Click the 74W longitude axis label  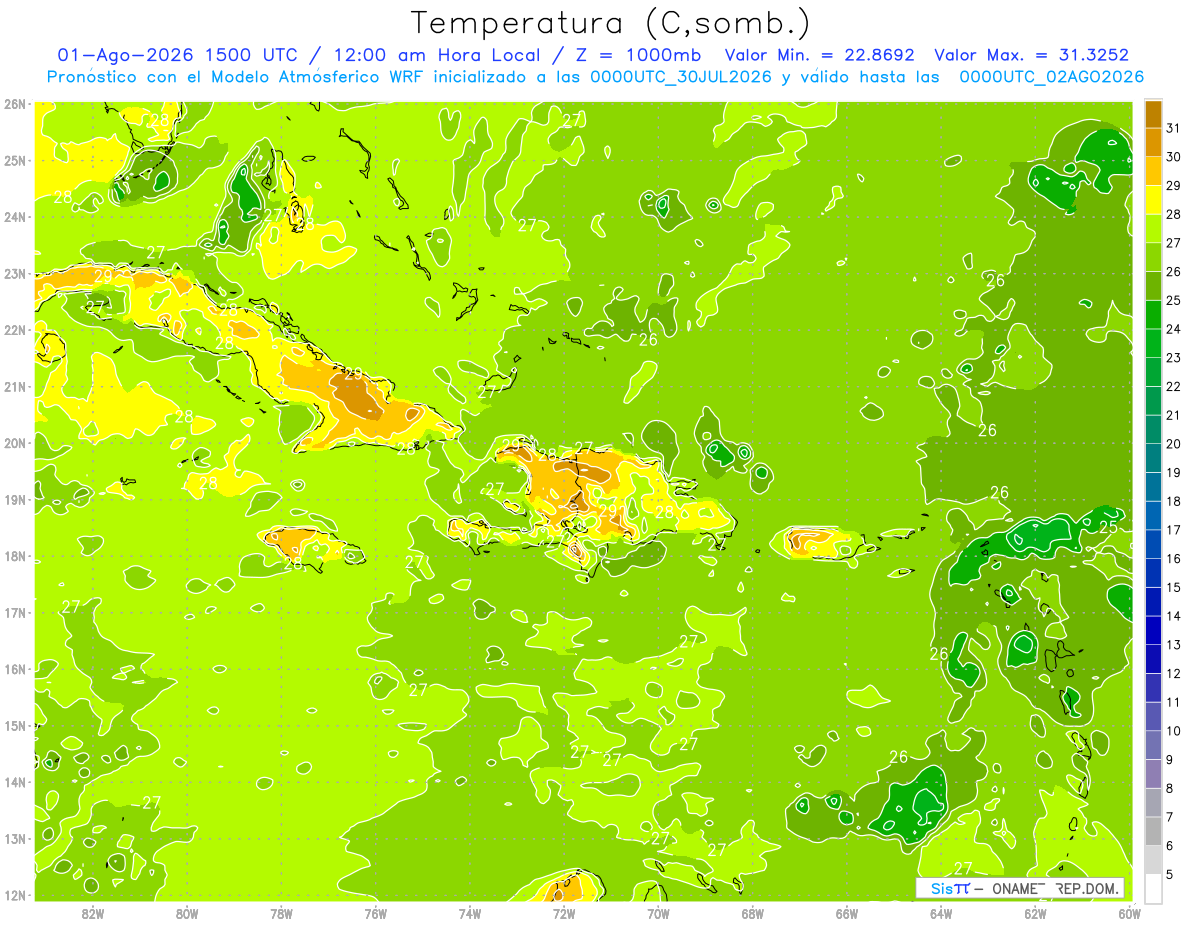[x=470, y=913]
